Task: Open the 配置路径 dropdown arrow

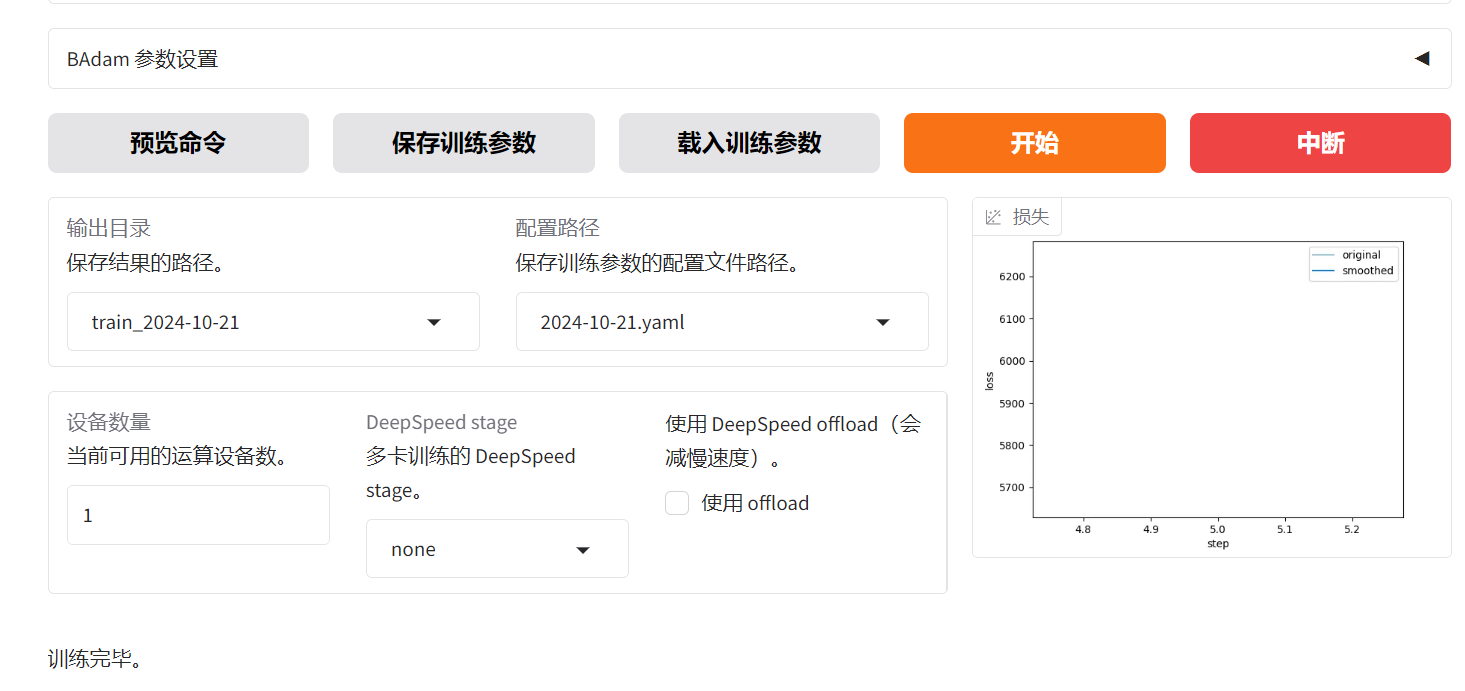Action: 883,322
